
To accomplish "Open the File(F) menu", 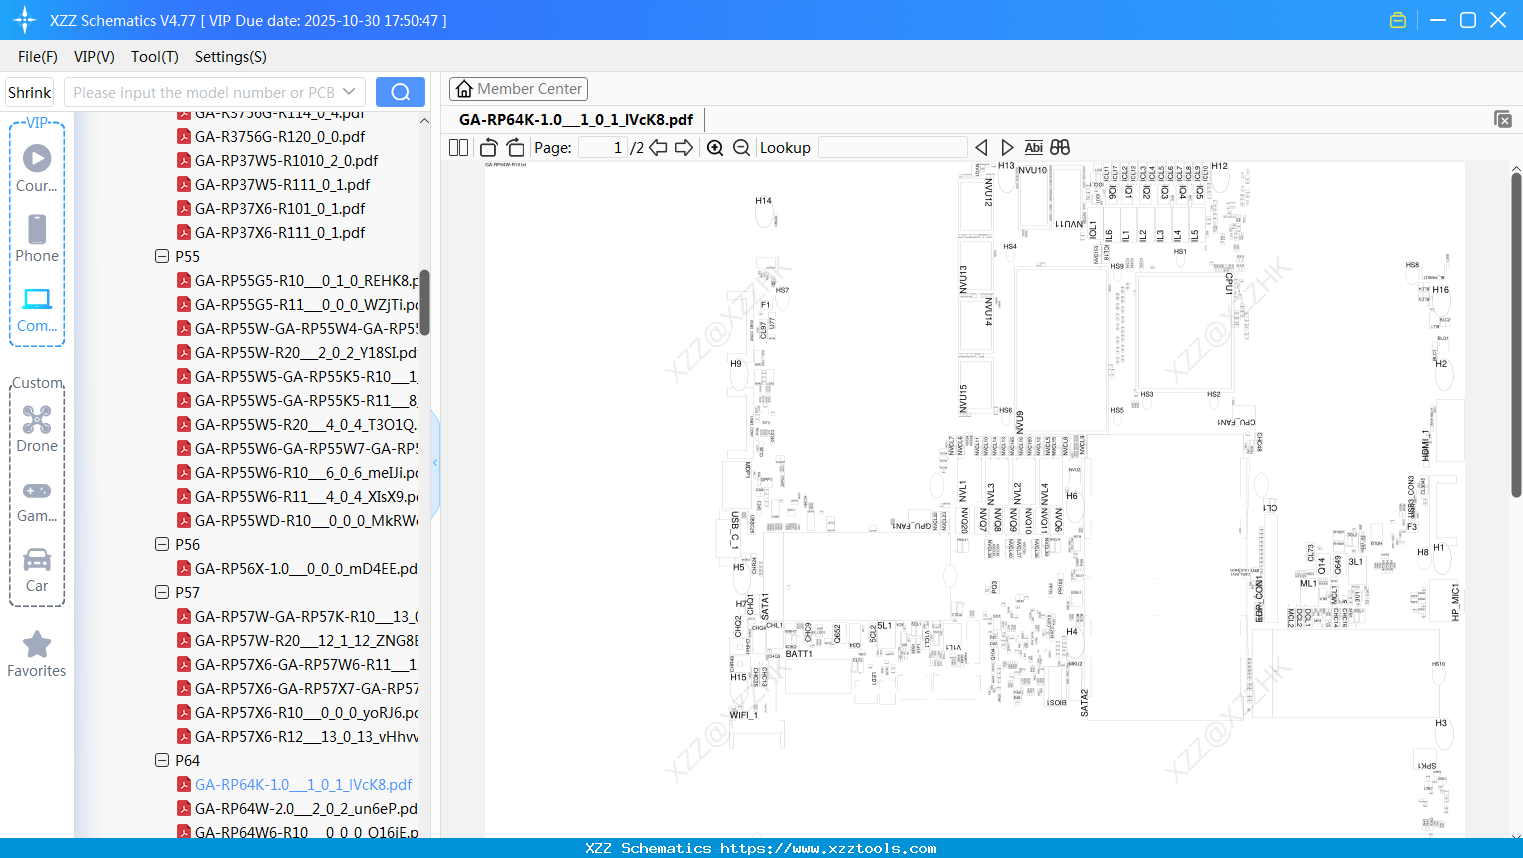I will point(38,57).
